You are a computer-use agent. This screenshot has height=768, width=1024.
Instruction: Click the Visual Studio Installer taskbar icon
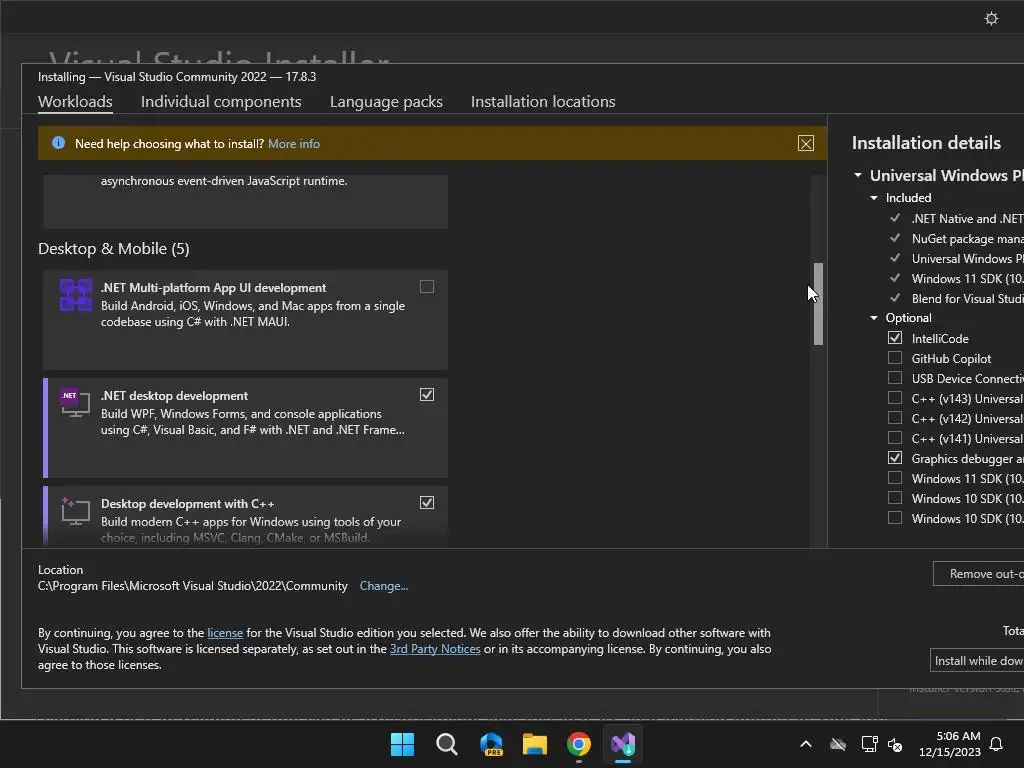pos(623,744)
